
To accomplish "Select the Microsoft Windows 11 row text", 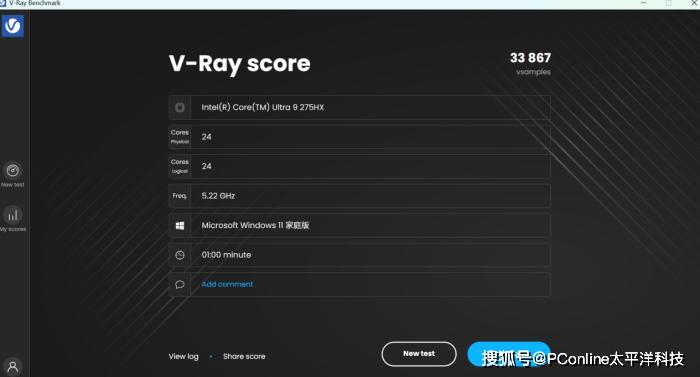I will coord(255,225).
